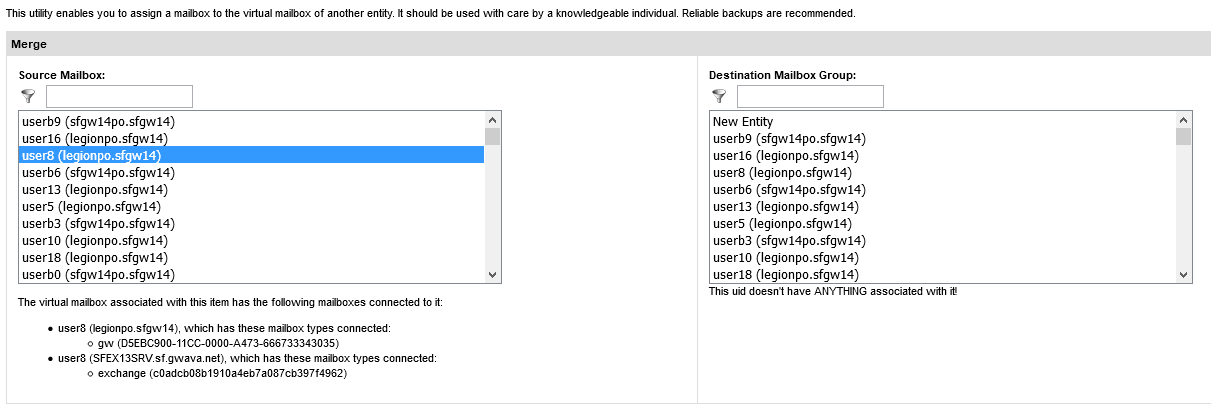This screenshot has width=1211, height=414.
Task: Choose userb9 in Destination Mailbox Group list
Action: coord(789,139)
